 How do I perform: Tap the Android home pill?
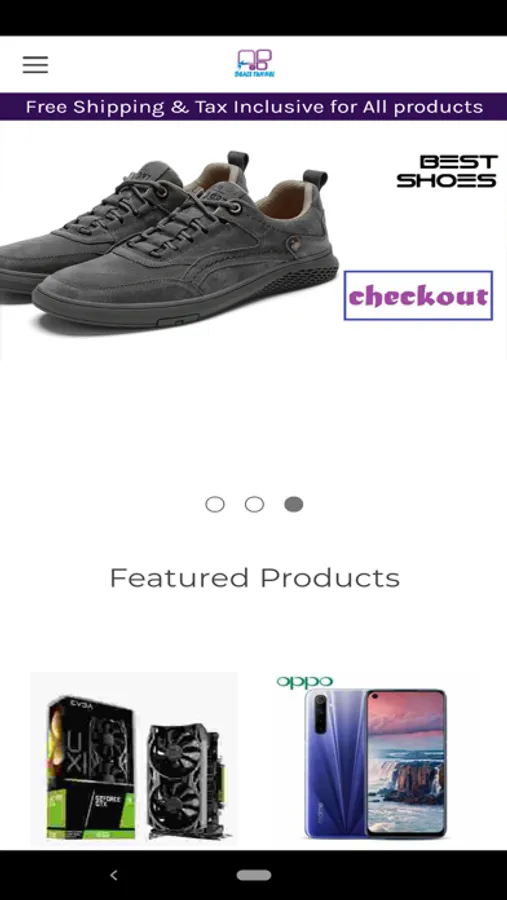point(254,875)
